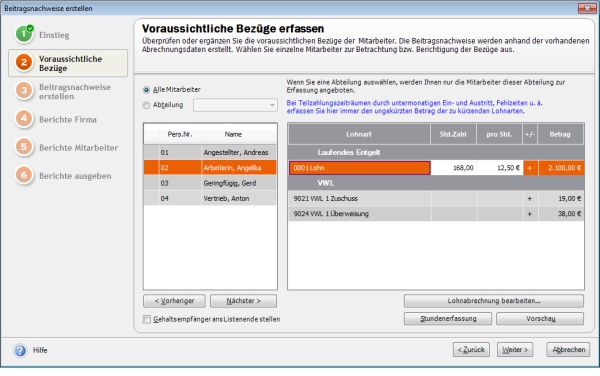Click the step 4 circle icon
The width and height of the screenshot is (600, 376).
(x=24, y=119)
